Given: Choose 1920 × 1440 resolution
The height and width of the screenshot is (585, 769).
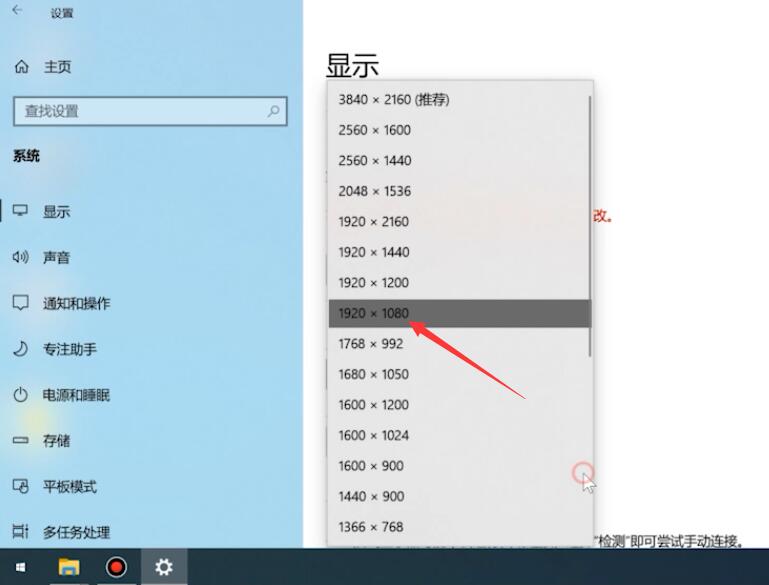Looking at the screenshot, I should coord(460,252).
